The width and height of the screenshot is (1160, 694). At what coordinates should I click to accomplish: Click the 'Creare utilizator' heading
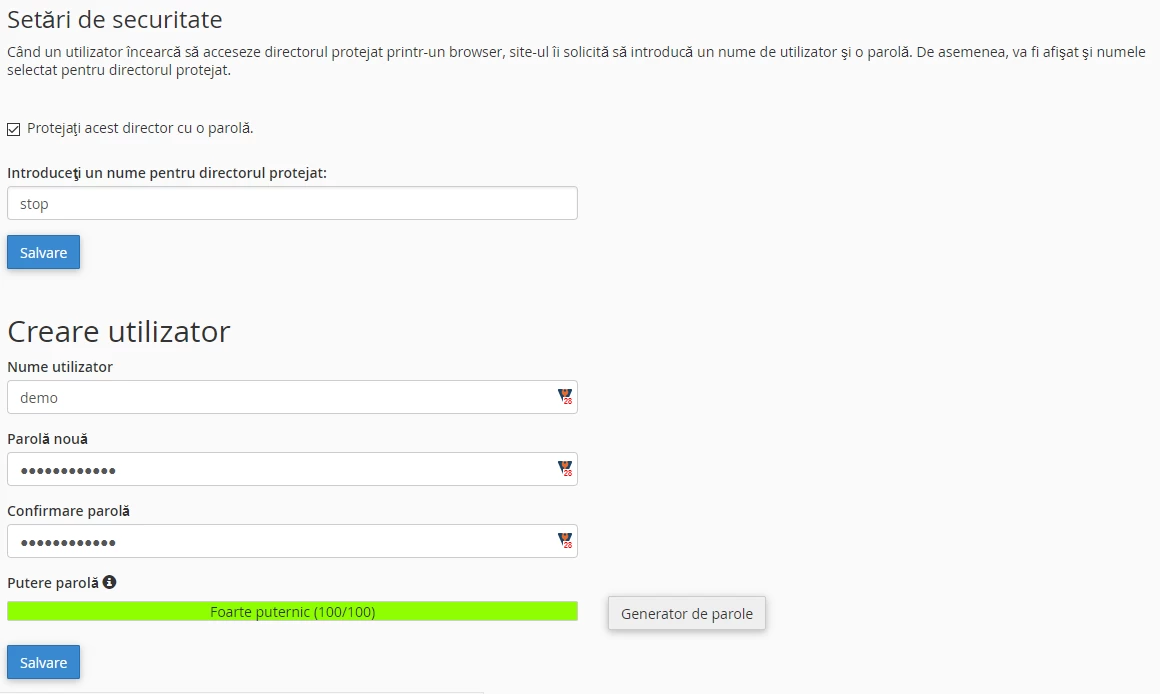click(118, 331)
